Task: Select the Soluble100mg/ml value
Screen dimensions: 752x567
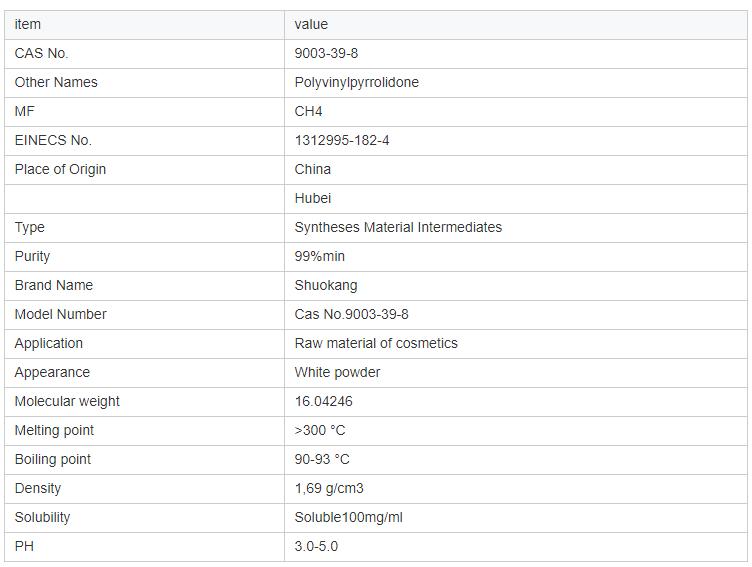Action: [x=348, y=517]
